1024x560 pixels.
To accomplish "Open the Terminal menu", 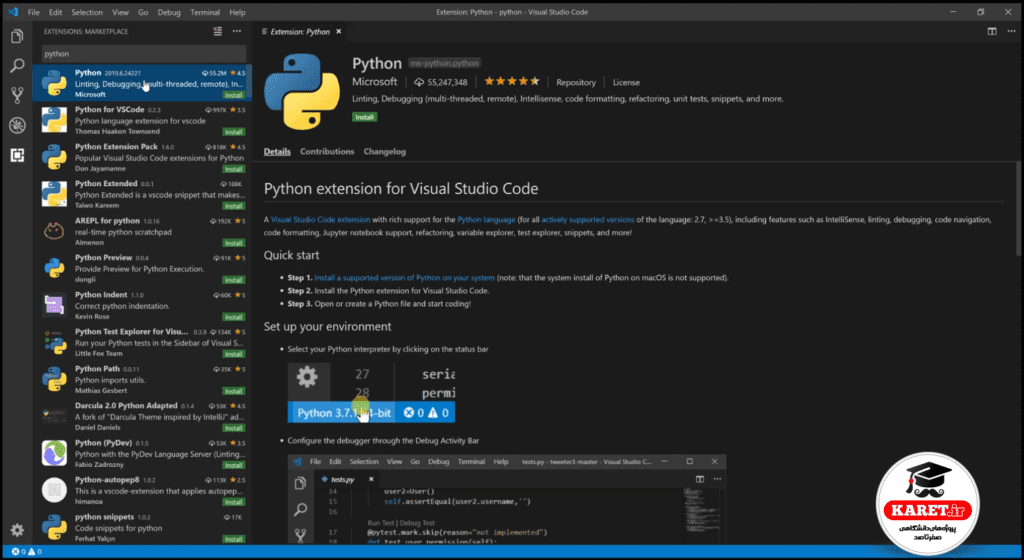I will (x=205, y=12).
